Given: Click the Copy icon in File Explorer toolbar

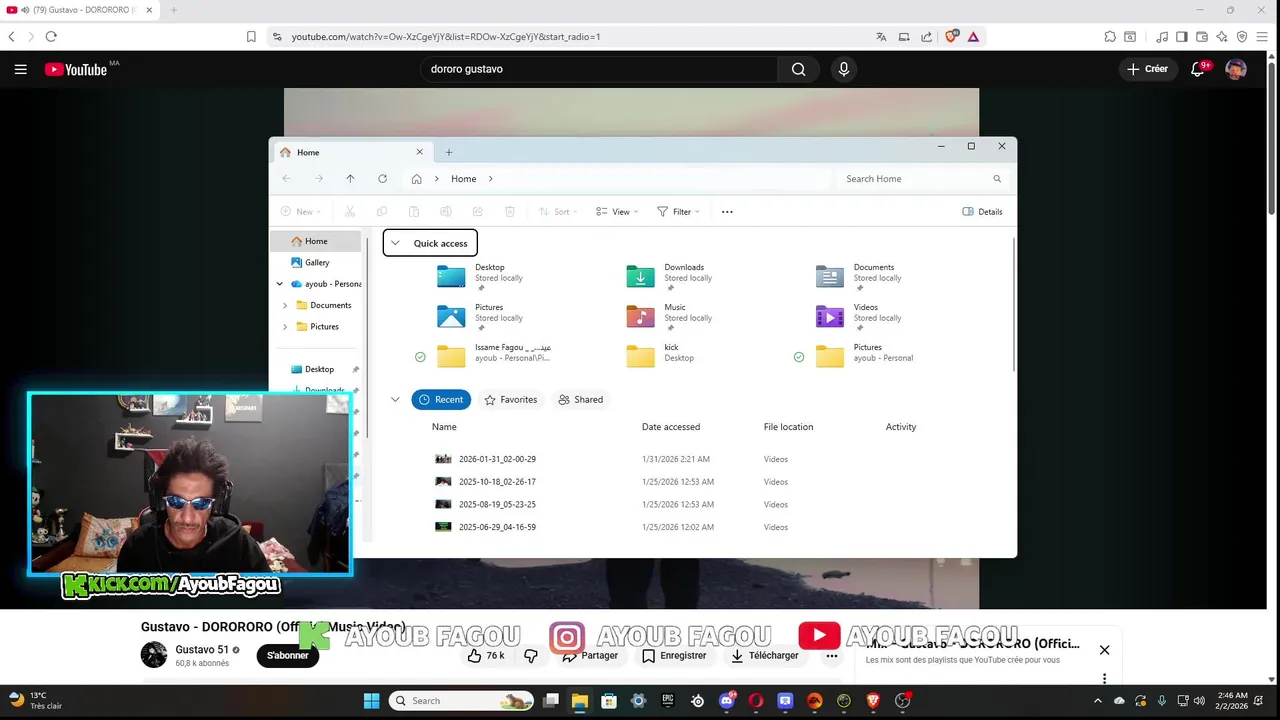Looking at the screenshot, I should [x=382, y=212].
